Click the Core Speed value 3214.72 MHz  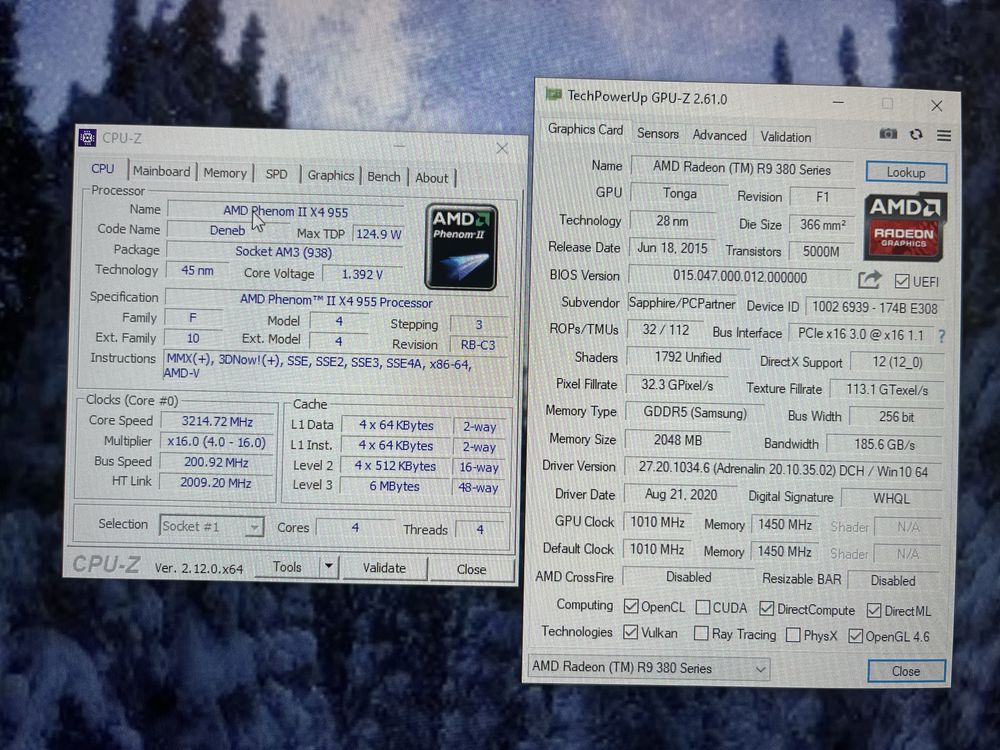coord(217,421)
